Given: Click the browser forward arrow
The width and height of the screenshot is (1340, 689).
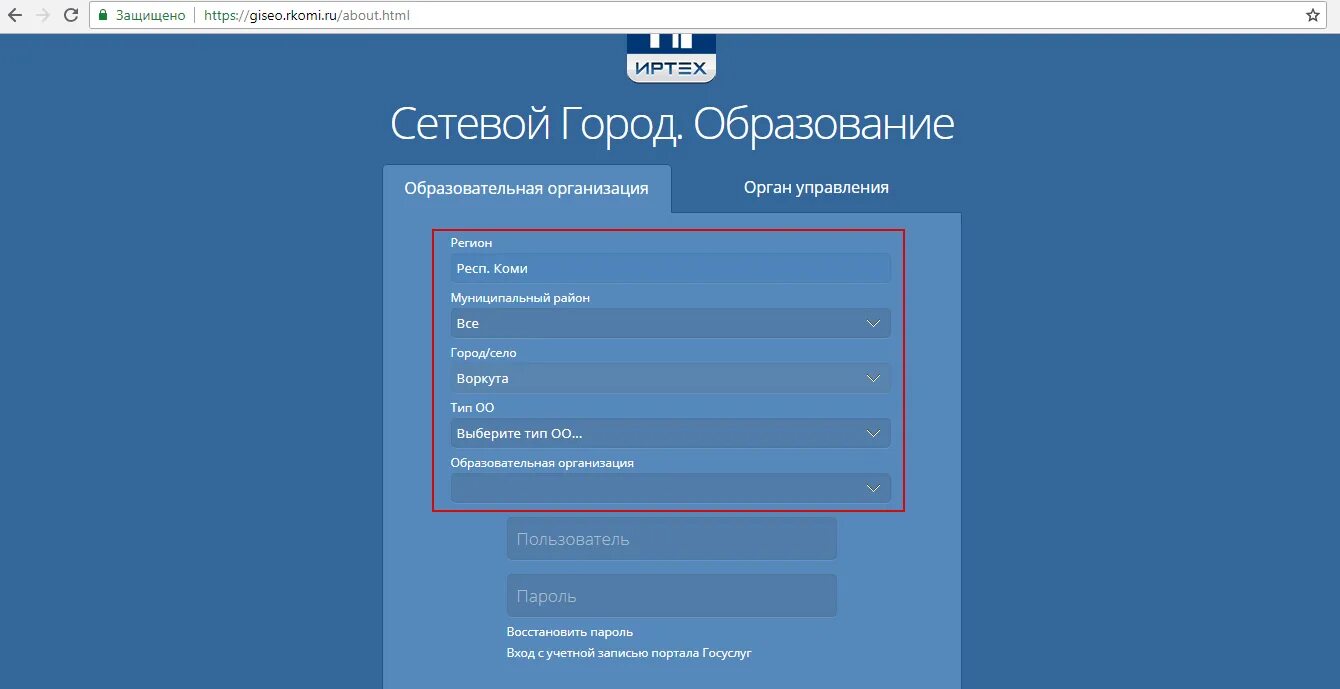Looking at the screenshot, I should pyautogui.click(x=43, y=15).
